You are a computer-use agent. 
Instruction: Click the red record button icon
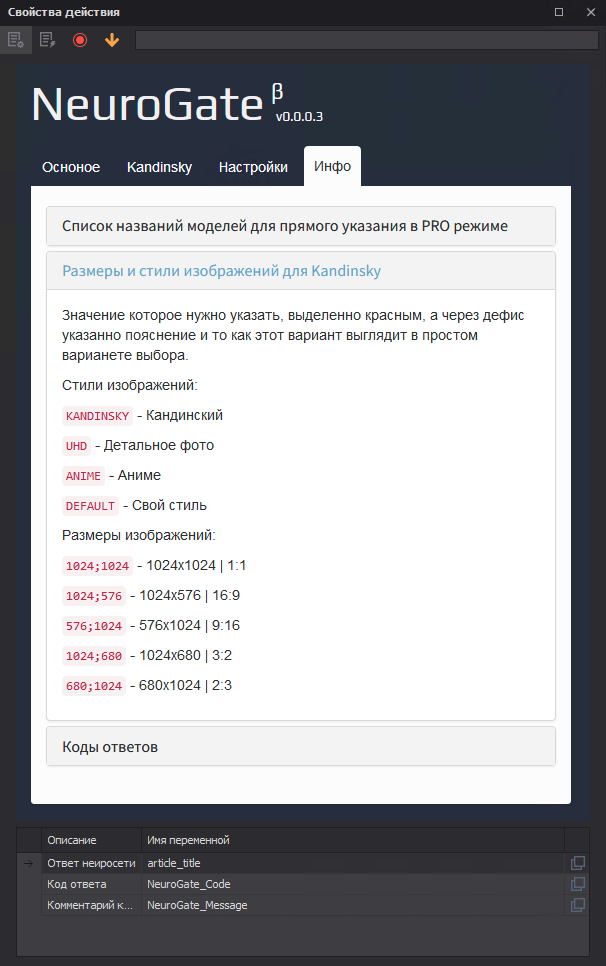click(80, 40)
